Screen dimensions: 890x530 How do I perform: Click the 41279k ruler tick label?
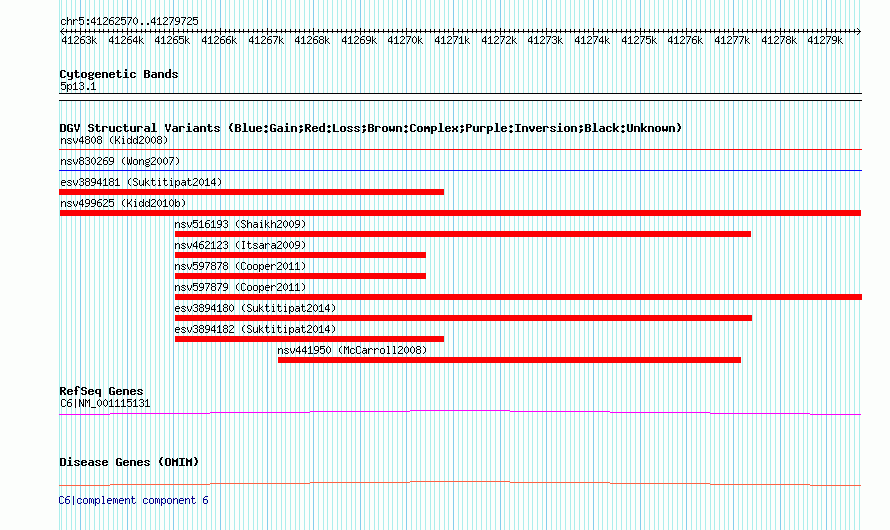click(825, 40)
